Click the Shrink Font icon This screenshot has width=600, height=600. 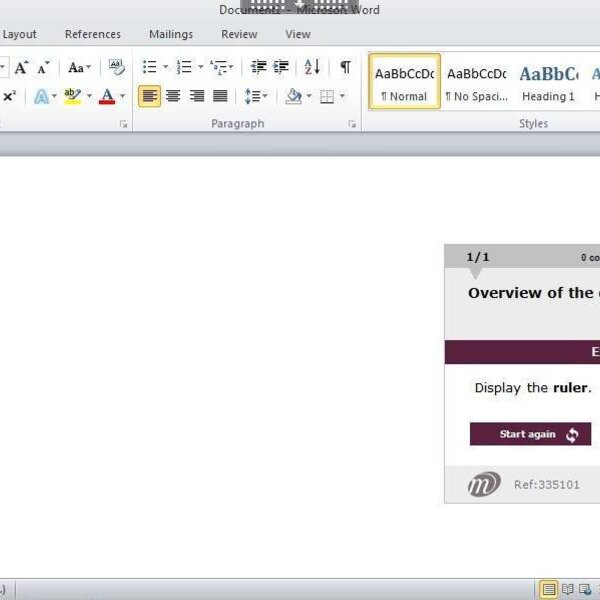[43, 67]
